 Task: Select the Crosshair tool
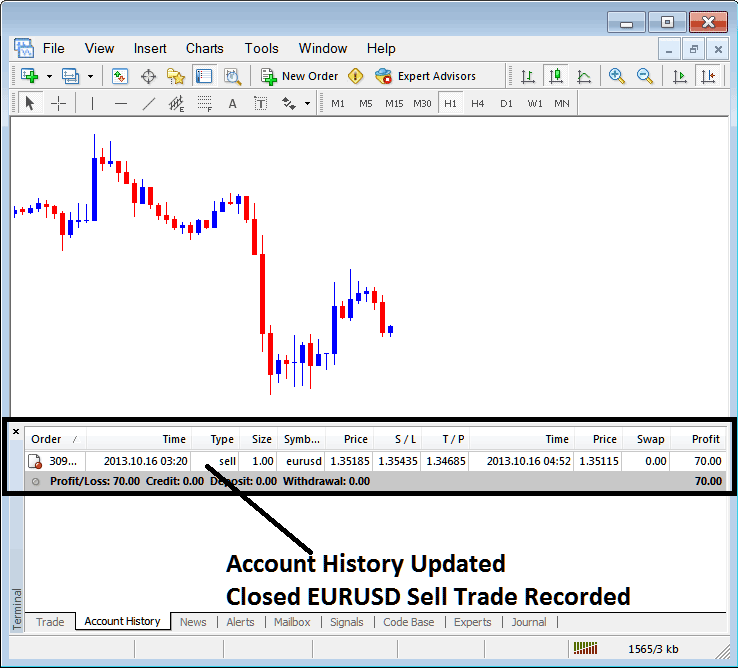(x=58, y=103)
